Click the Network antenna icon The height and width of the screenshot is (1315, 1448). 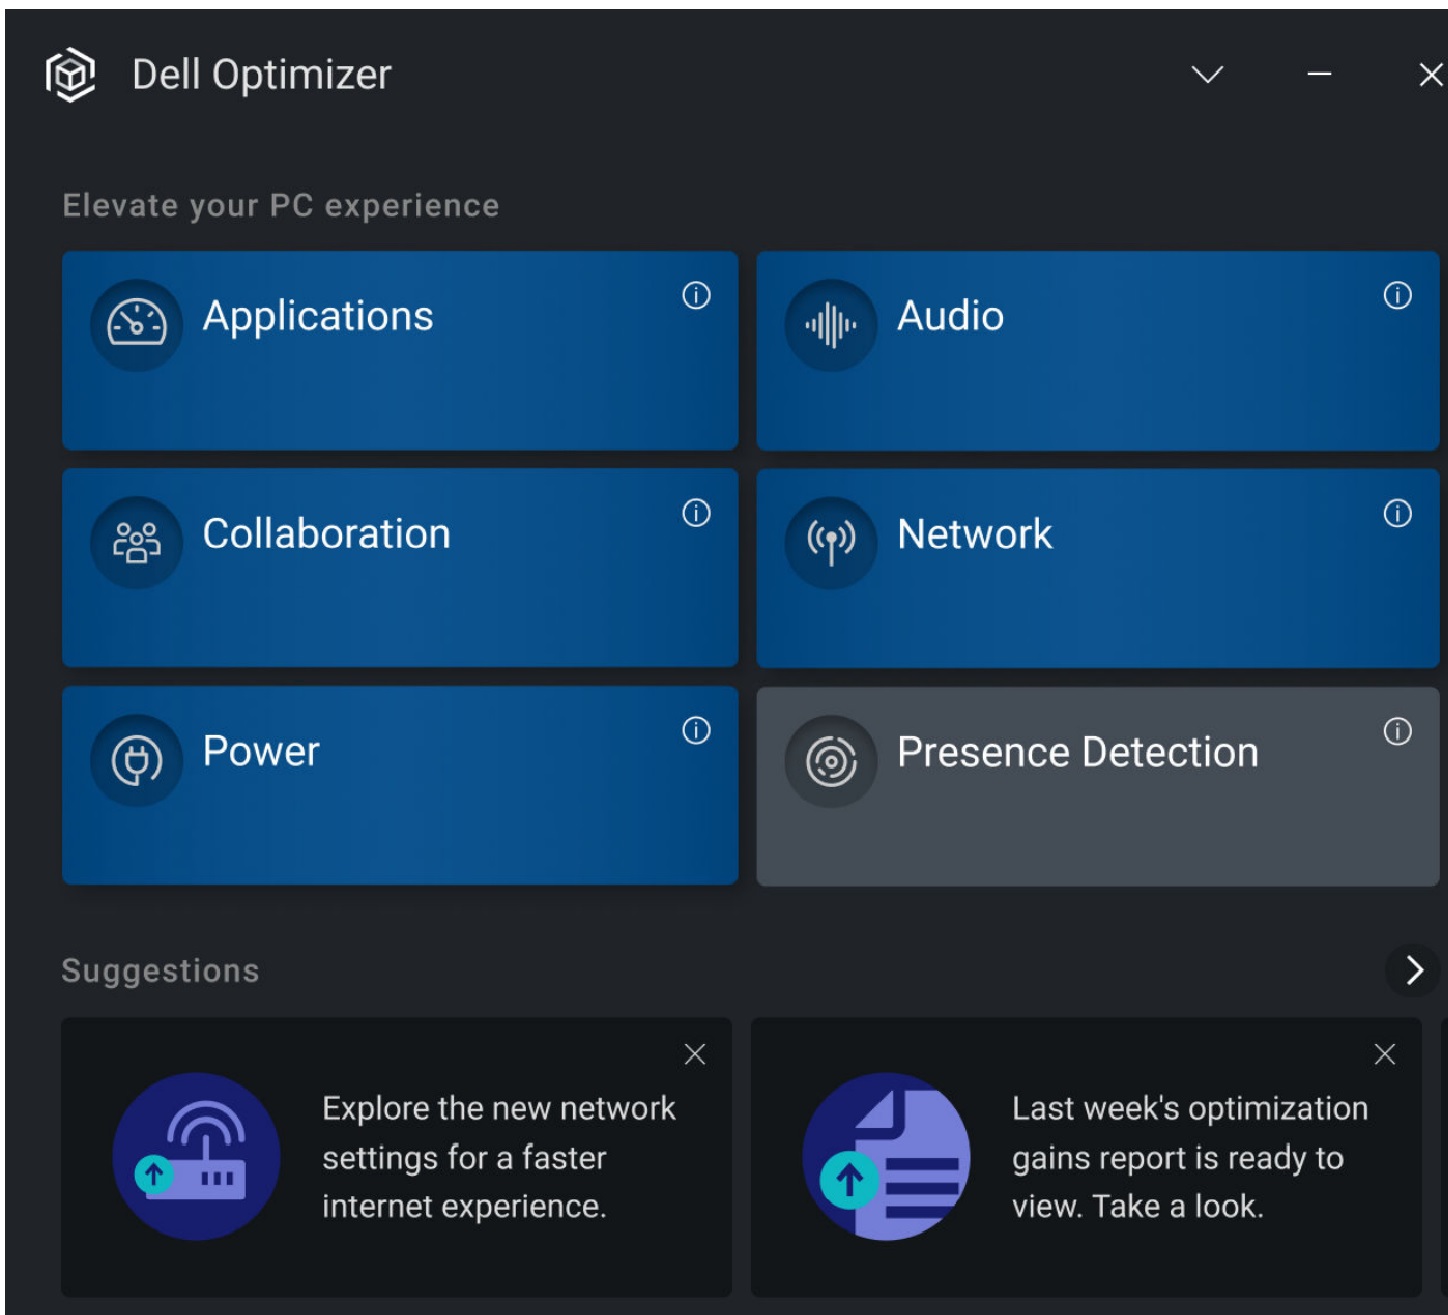pos(831,542)
